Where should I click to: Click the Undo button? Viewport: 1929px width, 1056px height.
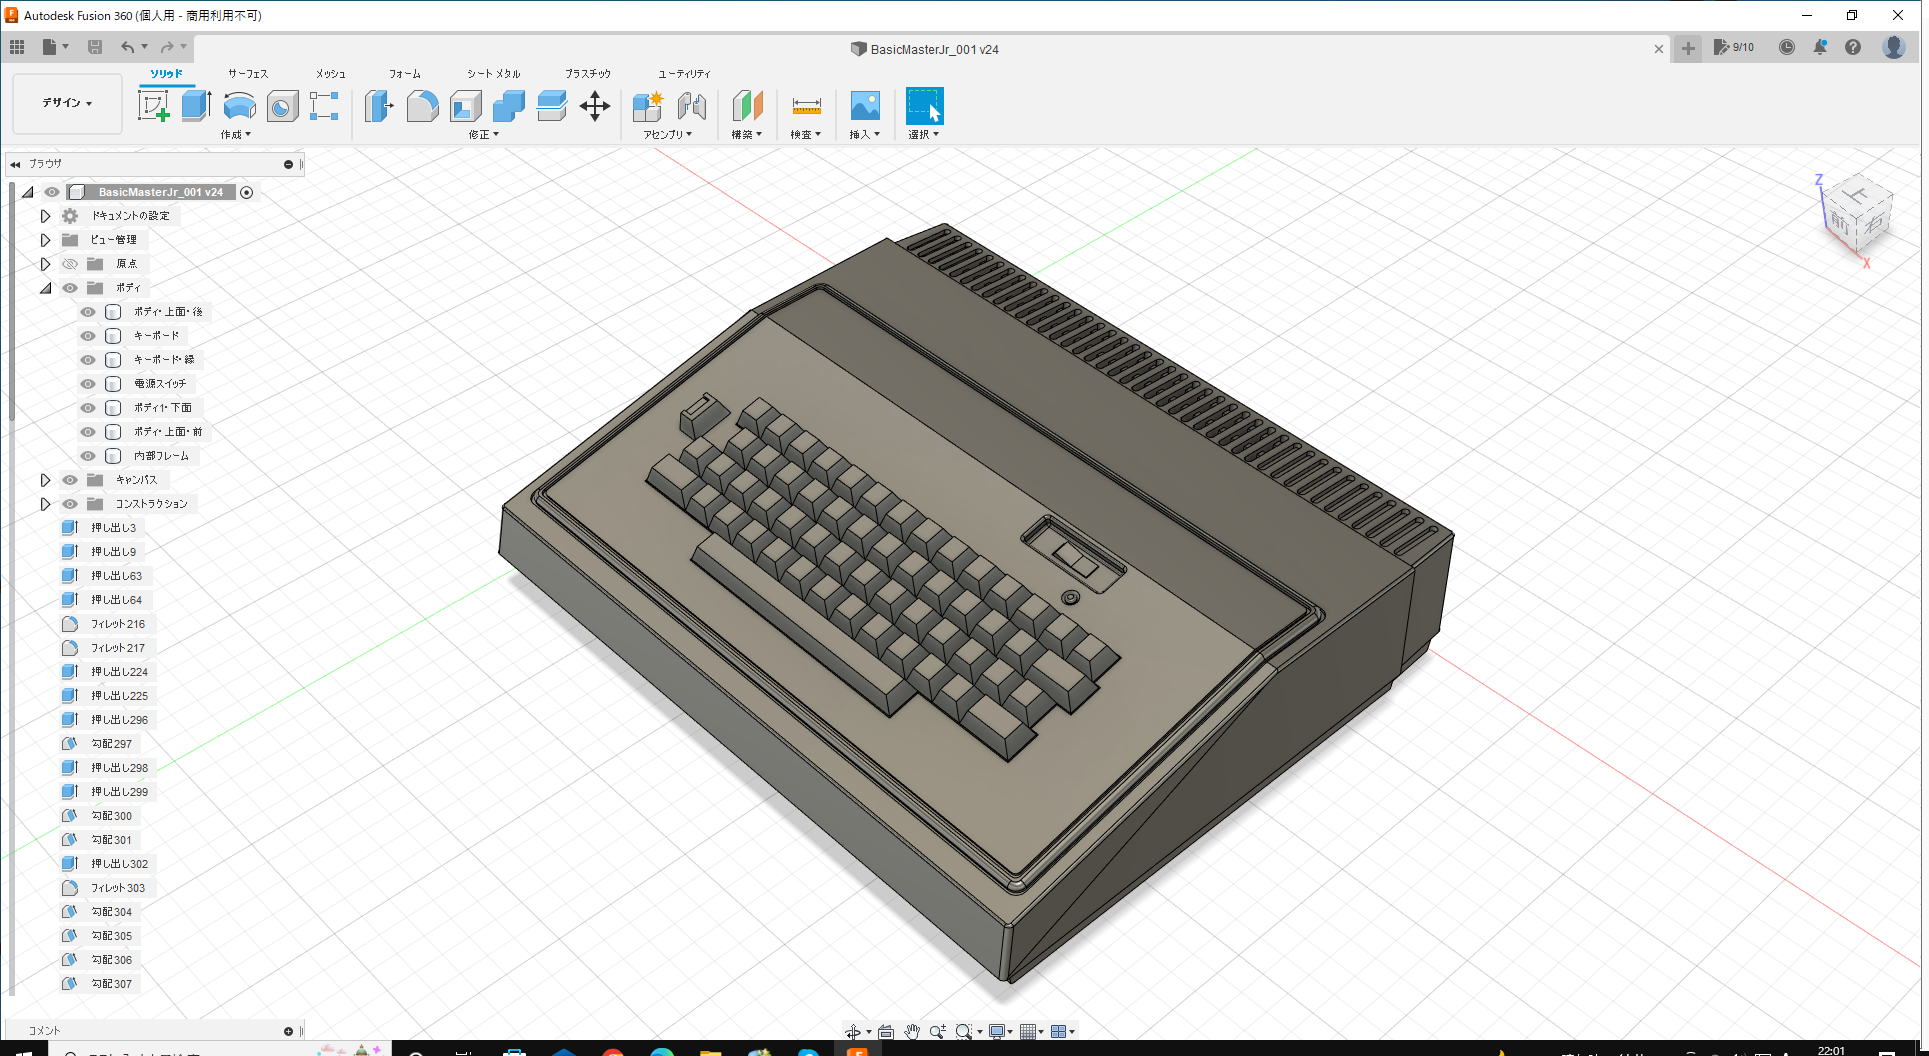[x=128, y=46]
